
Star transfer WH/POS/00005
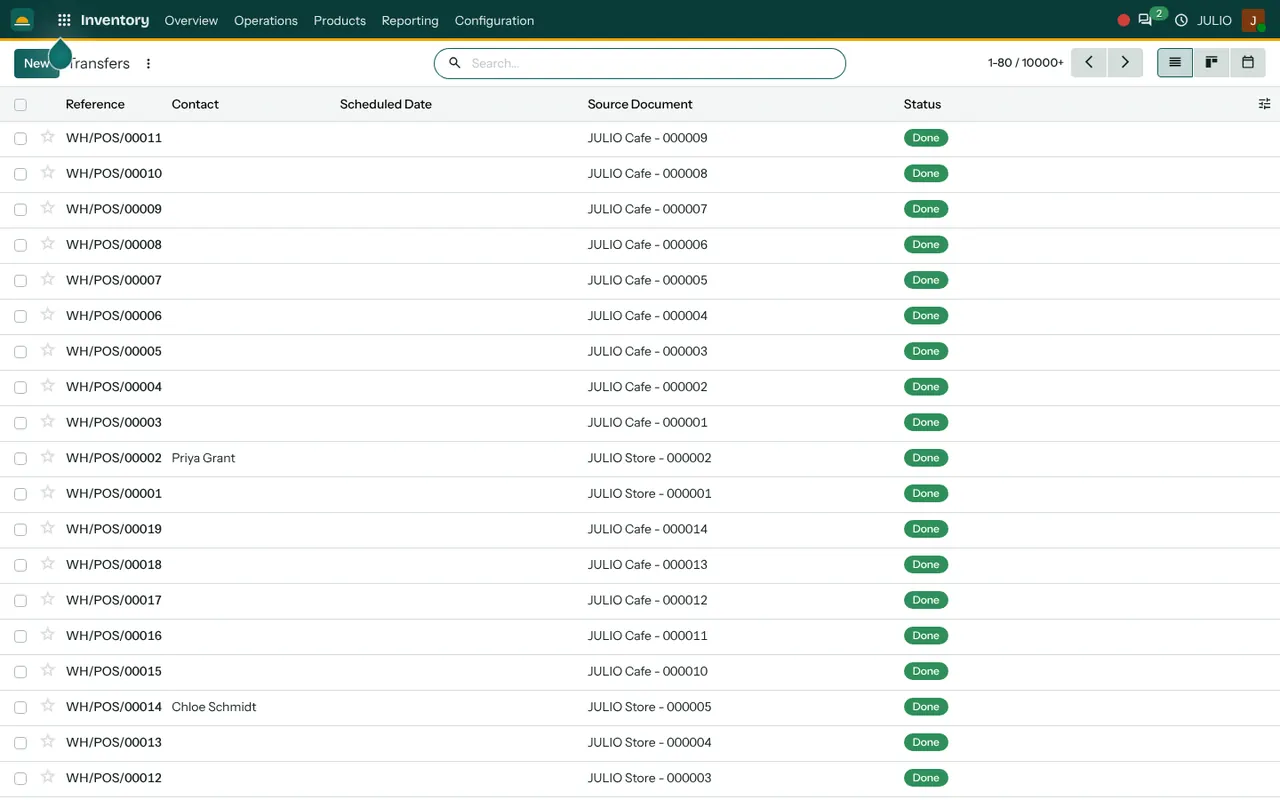pyautogui.click(x=47, y=350)
